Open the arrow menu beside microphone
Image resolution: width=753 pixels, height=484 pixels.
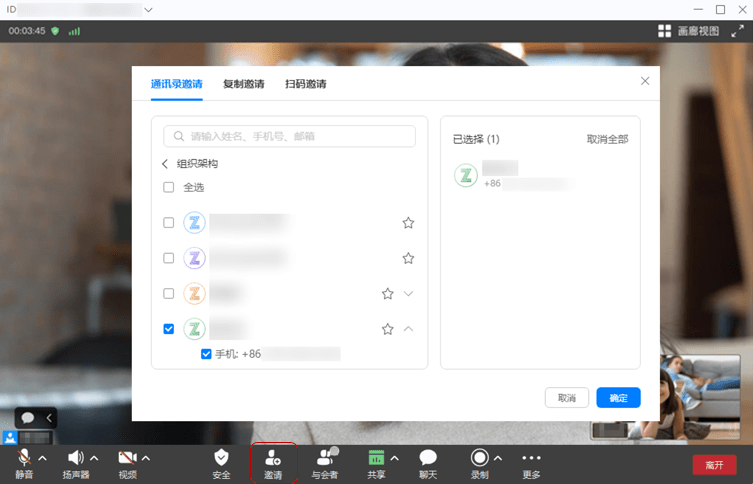click(x=42, y=458)
